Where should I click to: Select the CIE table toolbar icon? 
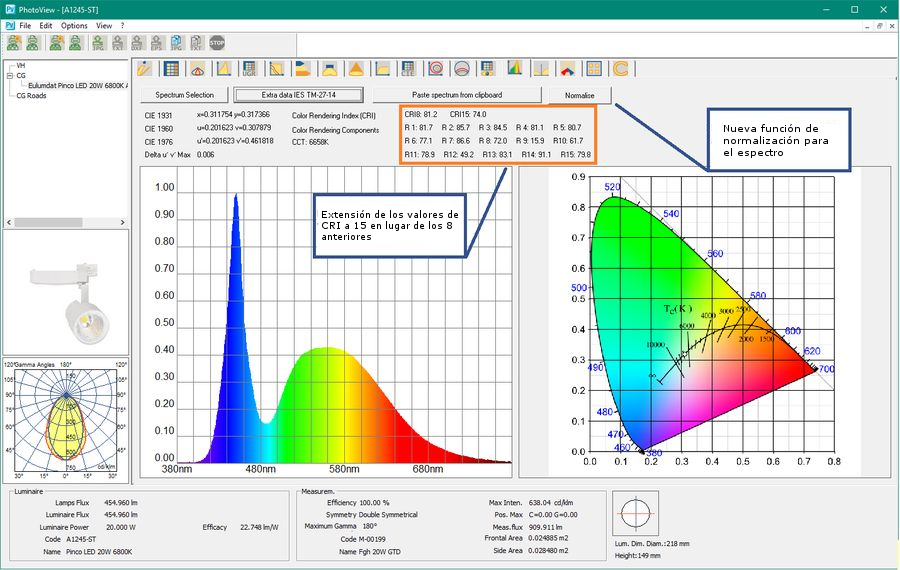pyautogui.click(x=408, y=69)
